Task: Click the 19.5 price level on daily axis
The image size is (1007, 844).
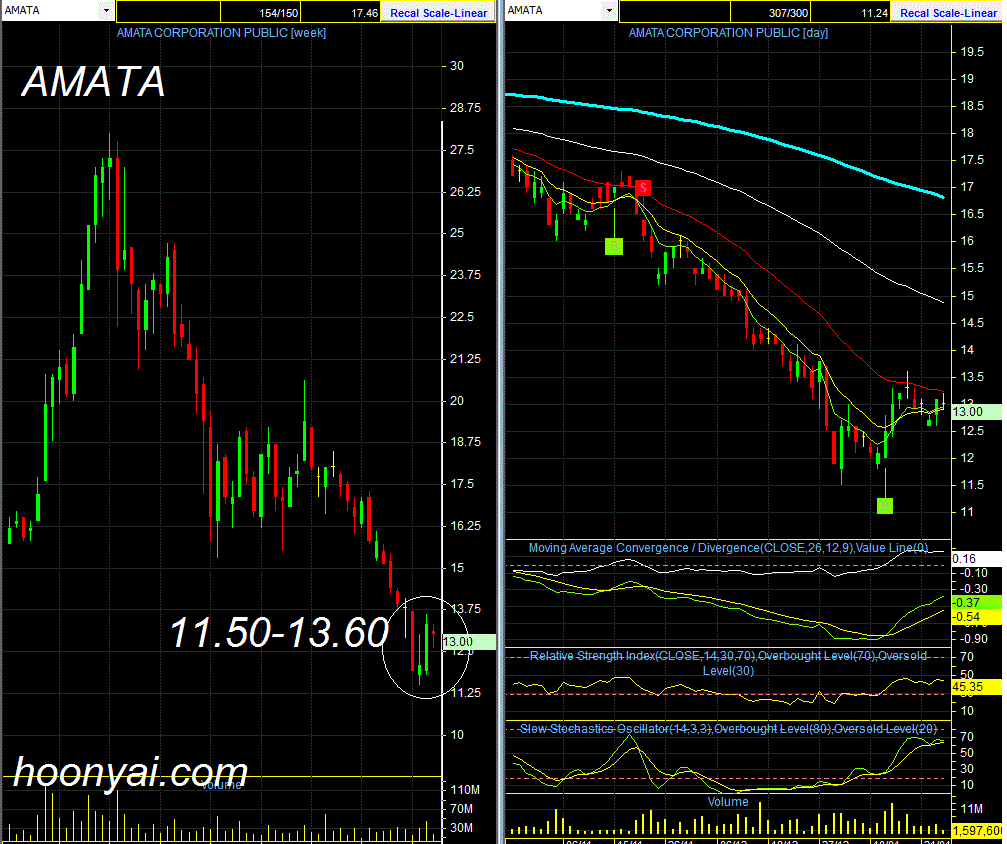Action: [971, 52]
